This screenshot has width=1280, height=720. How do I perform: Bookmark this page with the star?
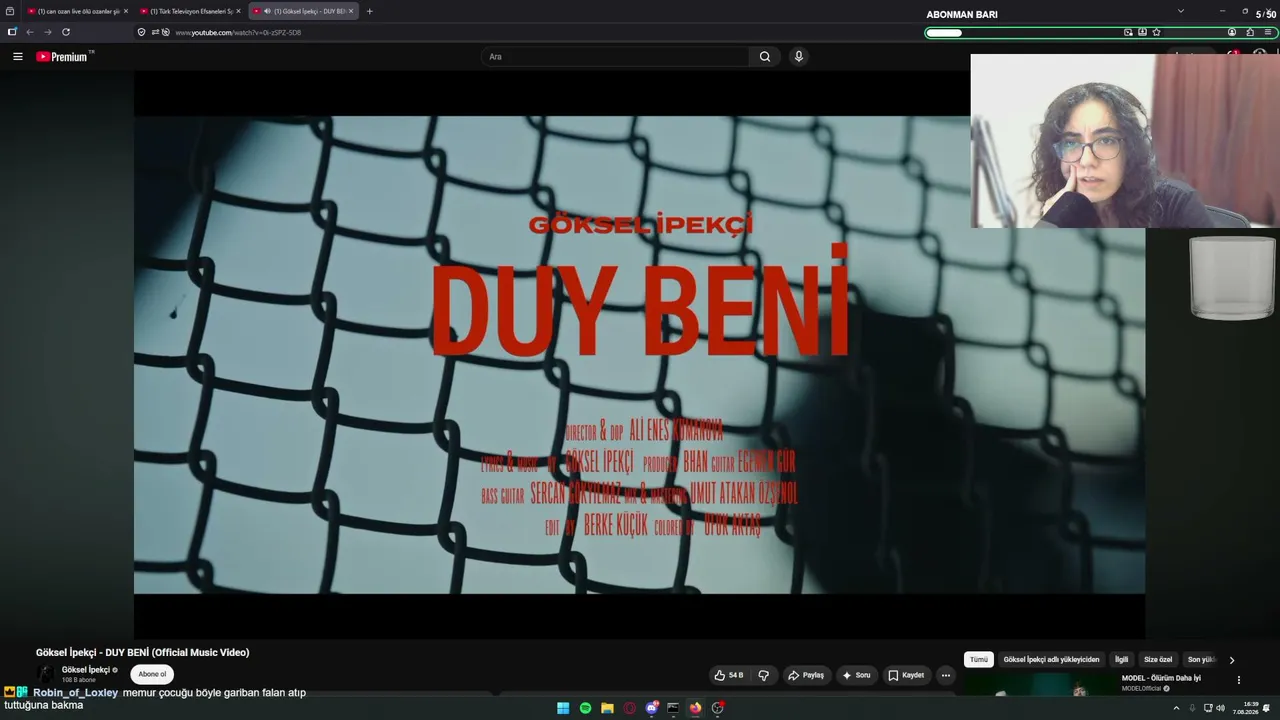click(x=1156, y=32)
